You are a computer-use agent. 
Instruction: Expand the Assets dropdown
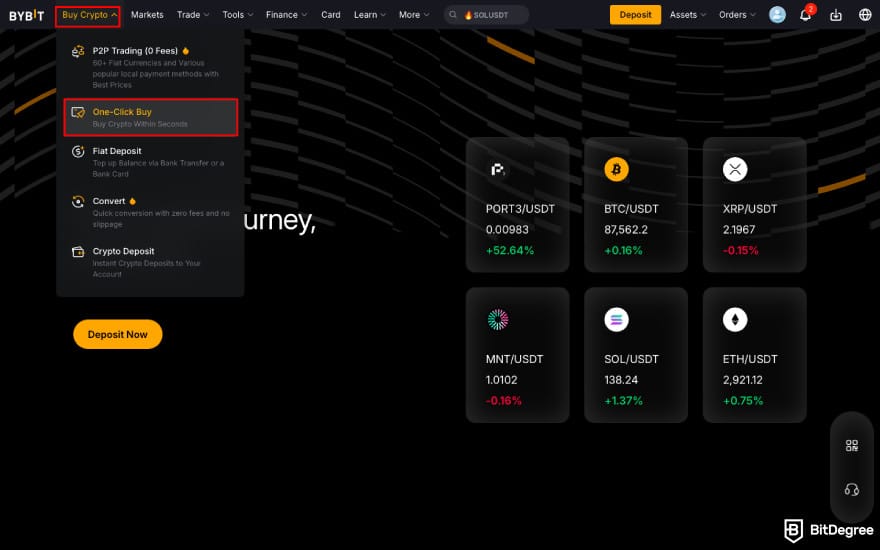(x=688, y=15)
